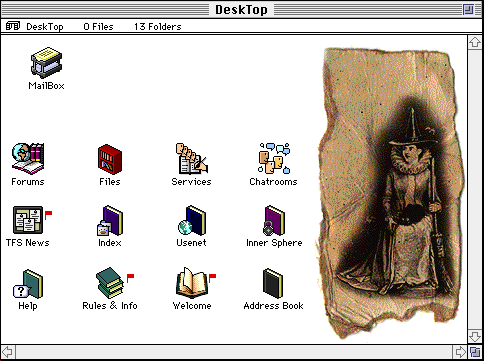The width and height of the screenshot is (484, 361).
Task: Open the Services sign-up icon
Action: (x=192, y=159)
